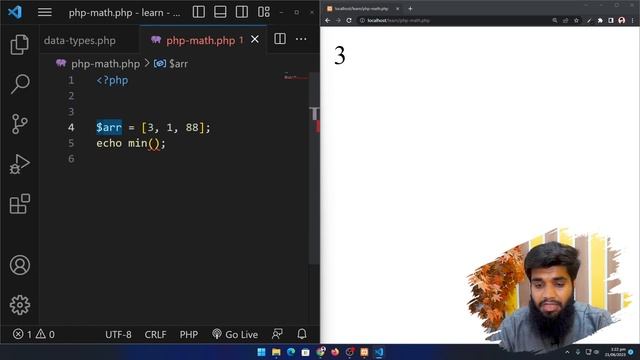Split the editor to the right
The height and width of the screenshot is (360, 640).
[x=280, y=39]
